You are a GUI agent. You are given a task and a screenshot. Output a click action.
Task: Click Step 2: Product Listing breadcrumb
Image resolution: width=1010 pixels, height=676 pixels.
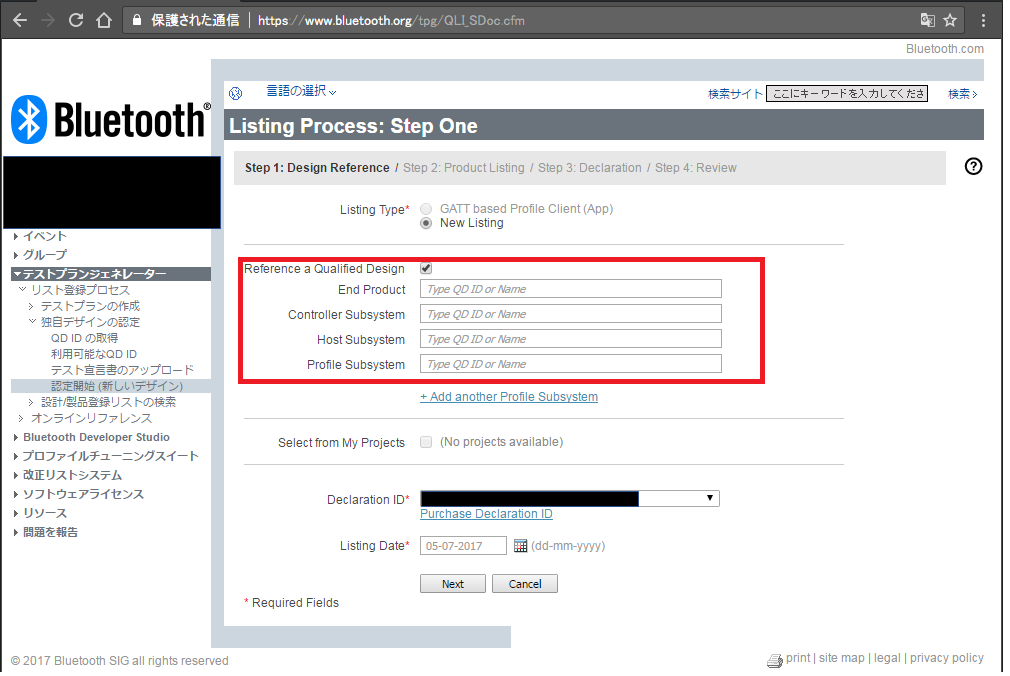pos(464,168)
